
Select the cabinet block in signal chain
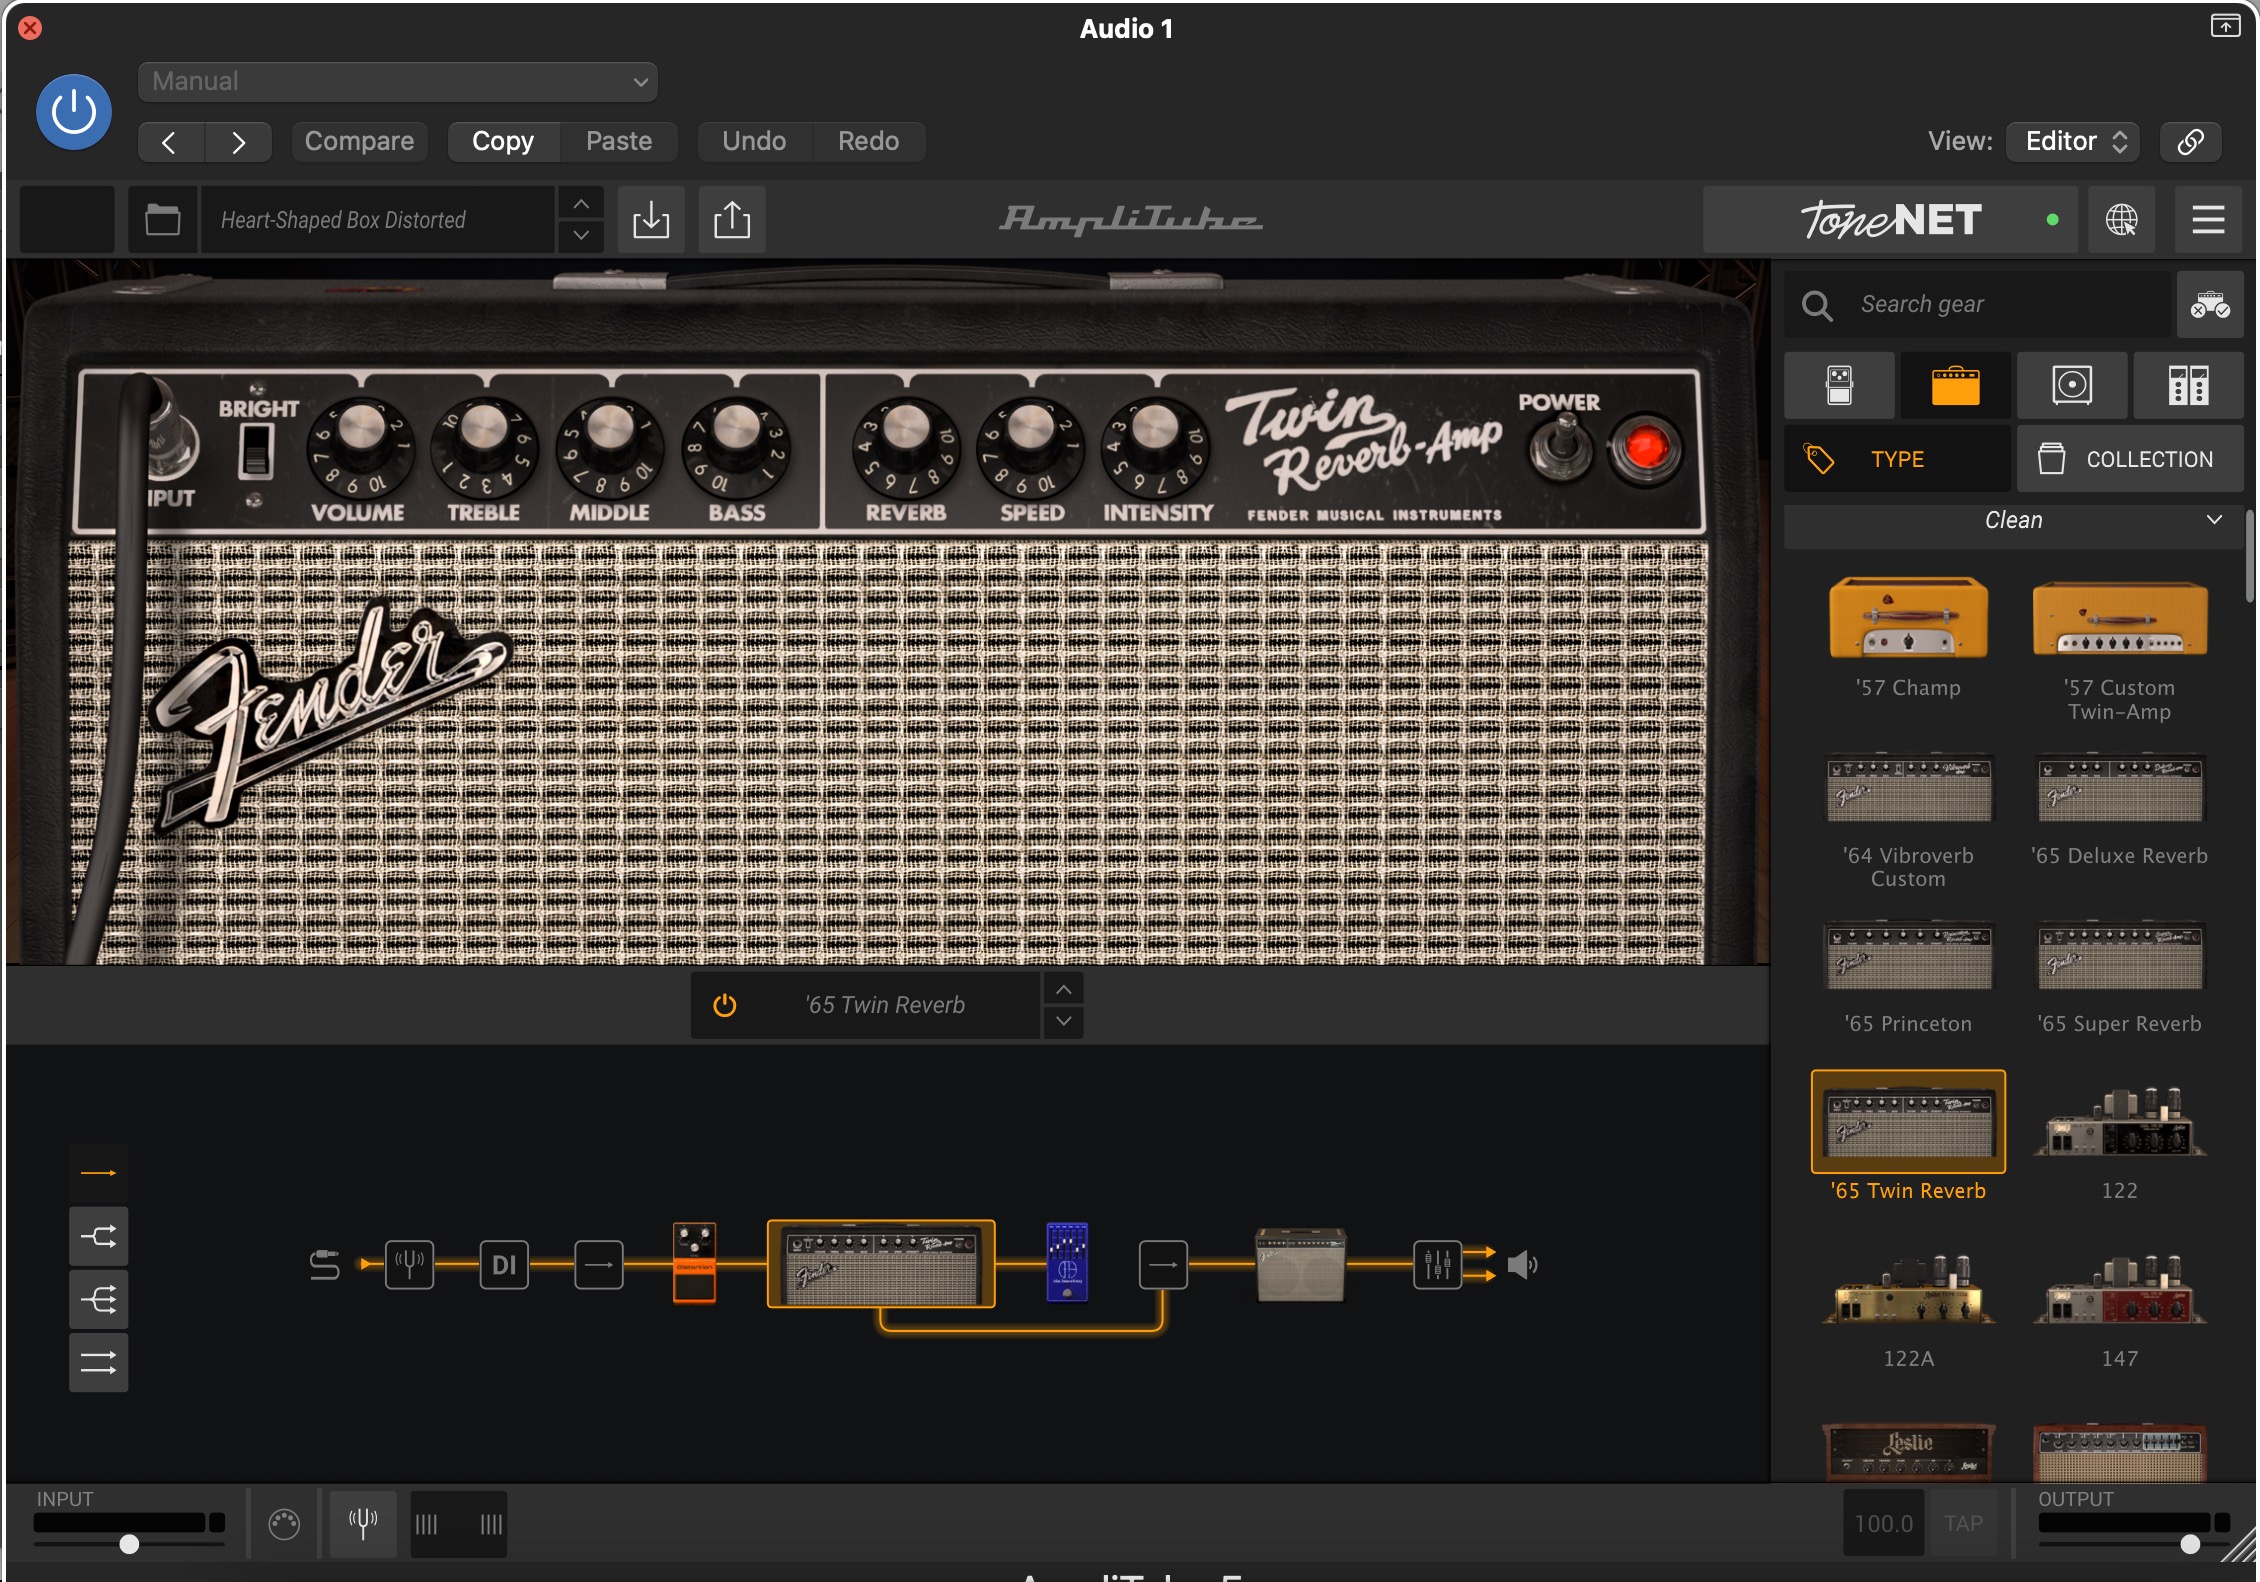1300,1265
